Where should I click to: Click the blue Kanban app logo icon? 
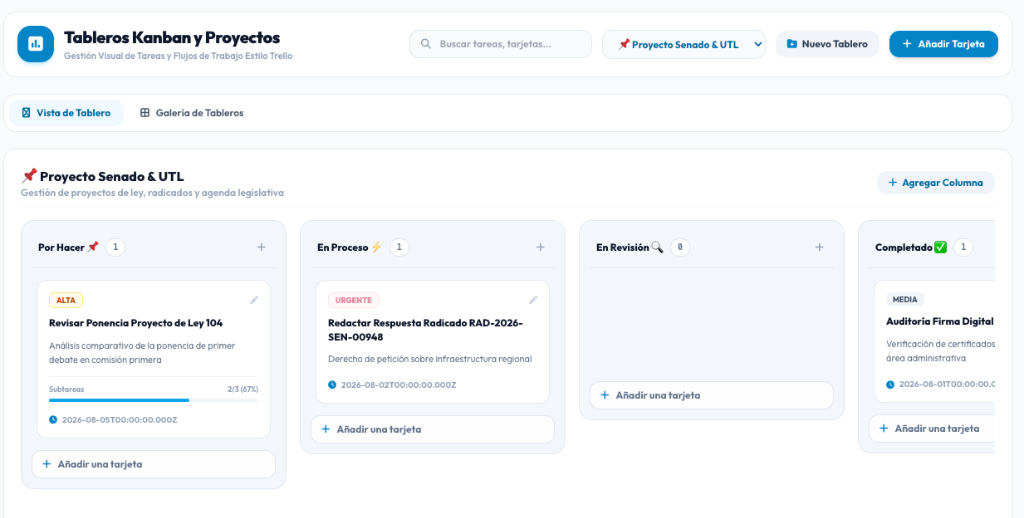pos(35,44)
